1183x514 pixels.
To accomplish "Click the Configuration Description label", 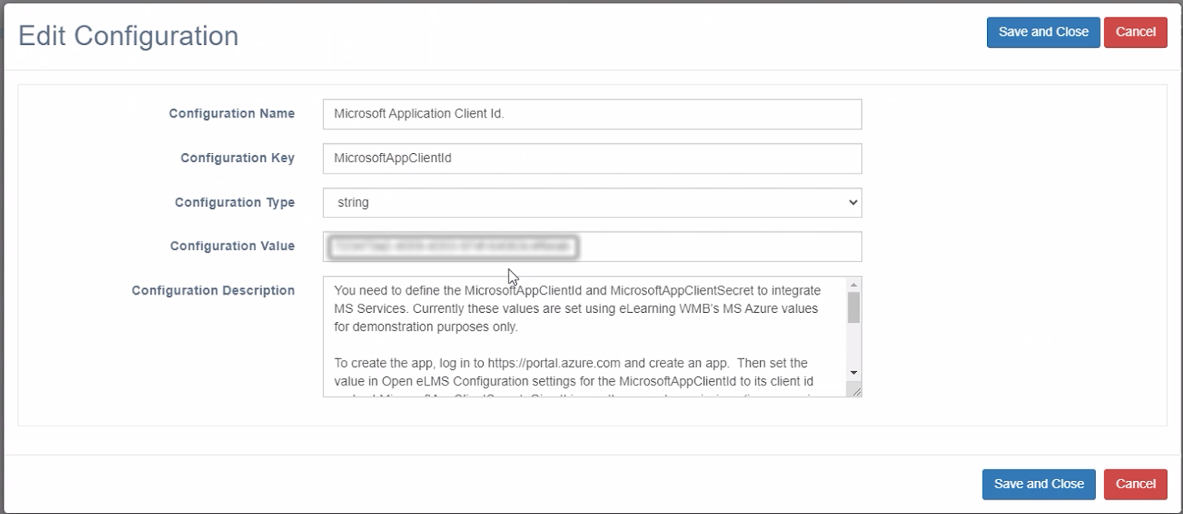I will (x=214, y=291).
